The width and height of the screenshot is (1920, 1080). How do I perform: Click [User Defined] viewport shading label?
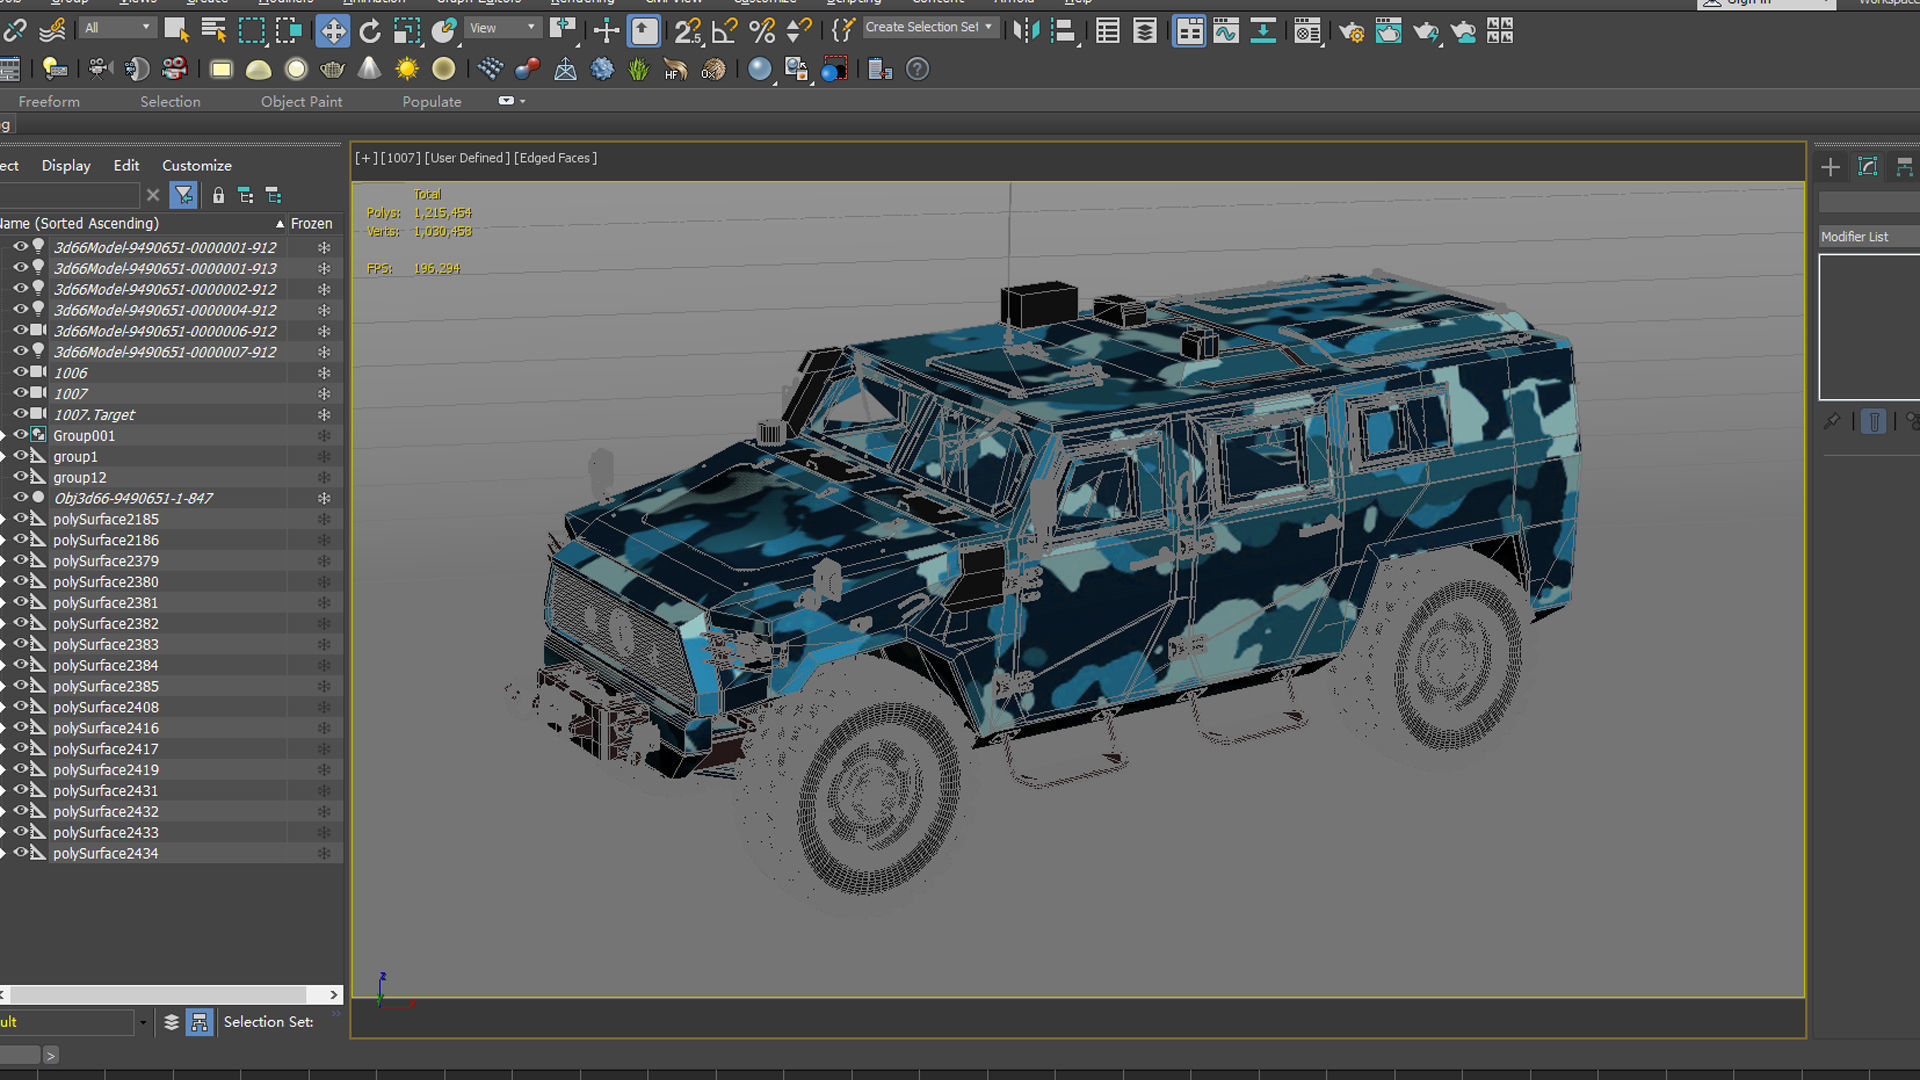[467, 158]
